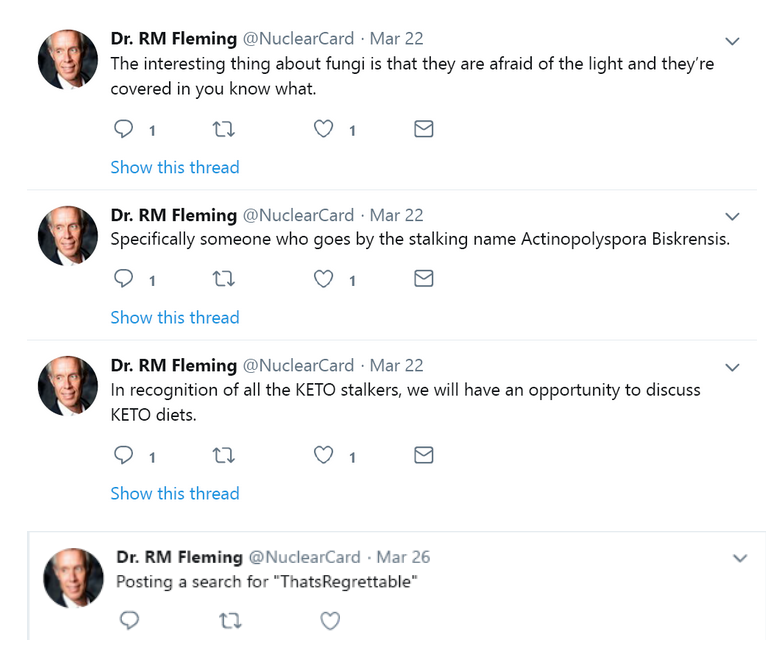Open the @NuclearCard handle on Mar 26 tweet
The height and width of the screenshot is (648, 766).
304,557
